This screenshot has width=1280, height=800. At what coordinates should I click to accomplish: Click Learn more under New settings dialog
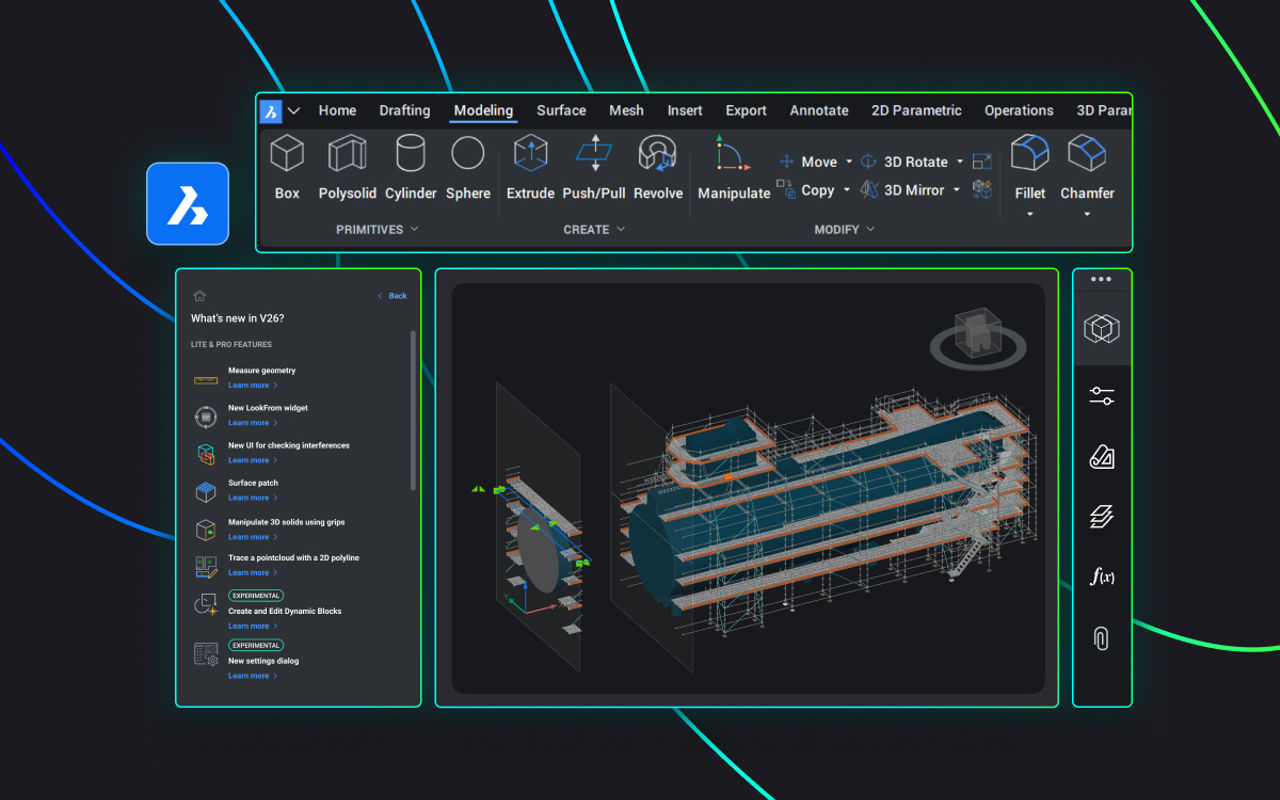252,676
